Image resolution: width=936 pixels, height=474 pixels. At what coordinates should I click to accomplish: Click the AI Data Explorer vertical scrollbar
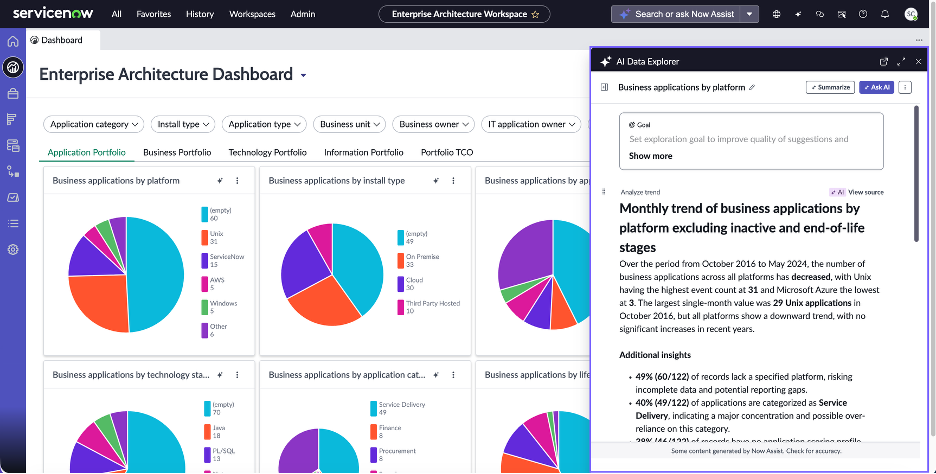point(916,174)
